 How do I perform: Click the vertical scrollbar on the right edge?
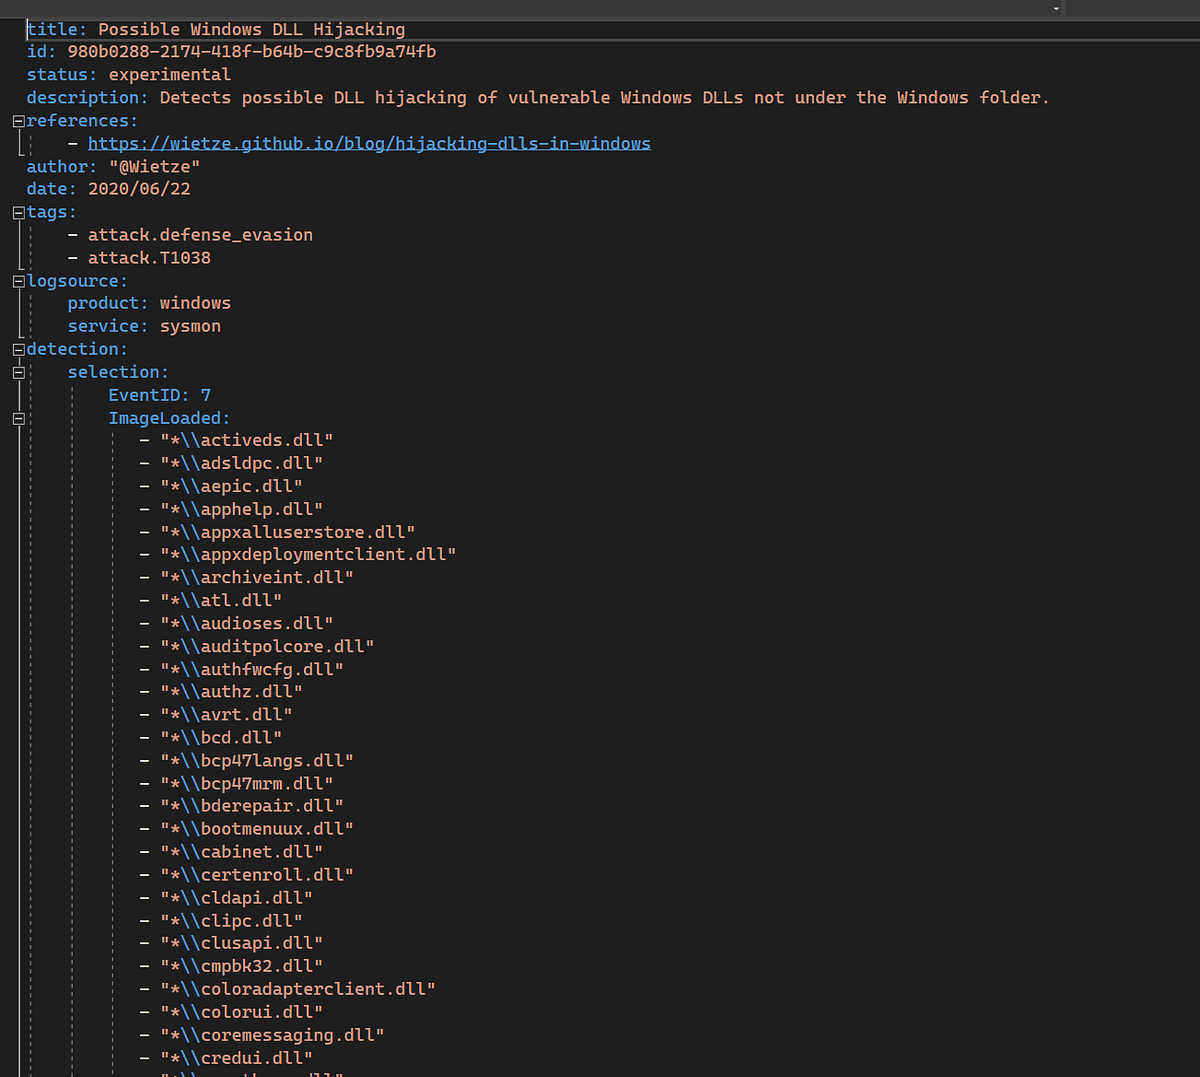tap(1193, 400)
